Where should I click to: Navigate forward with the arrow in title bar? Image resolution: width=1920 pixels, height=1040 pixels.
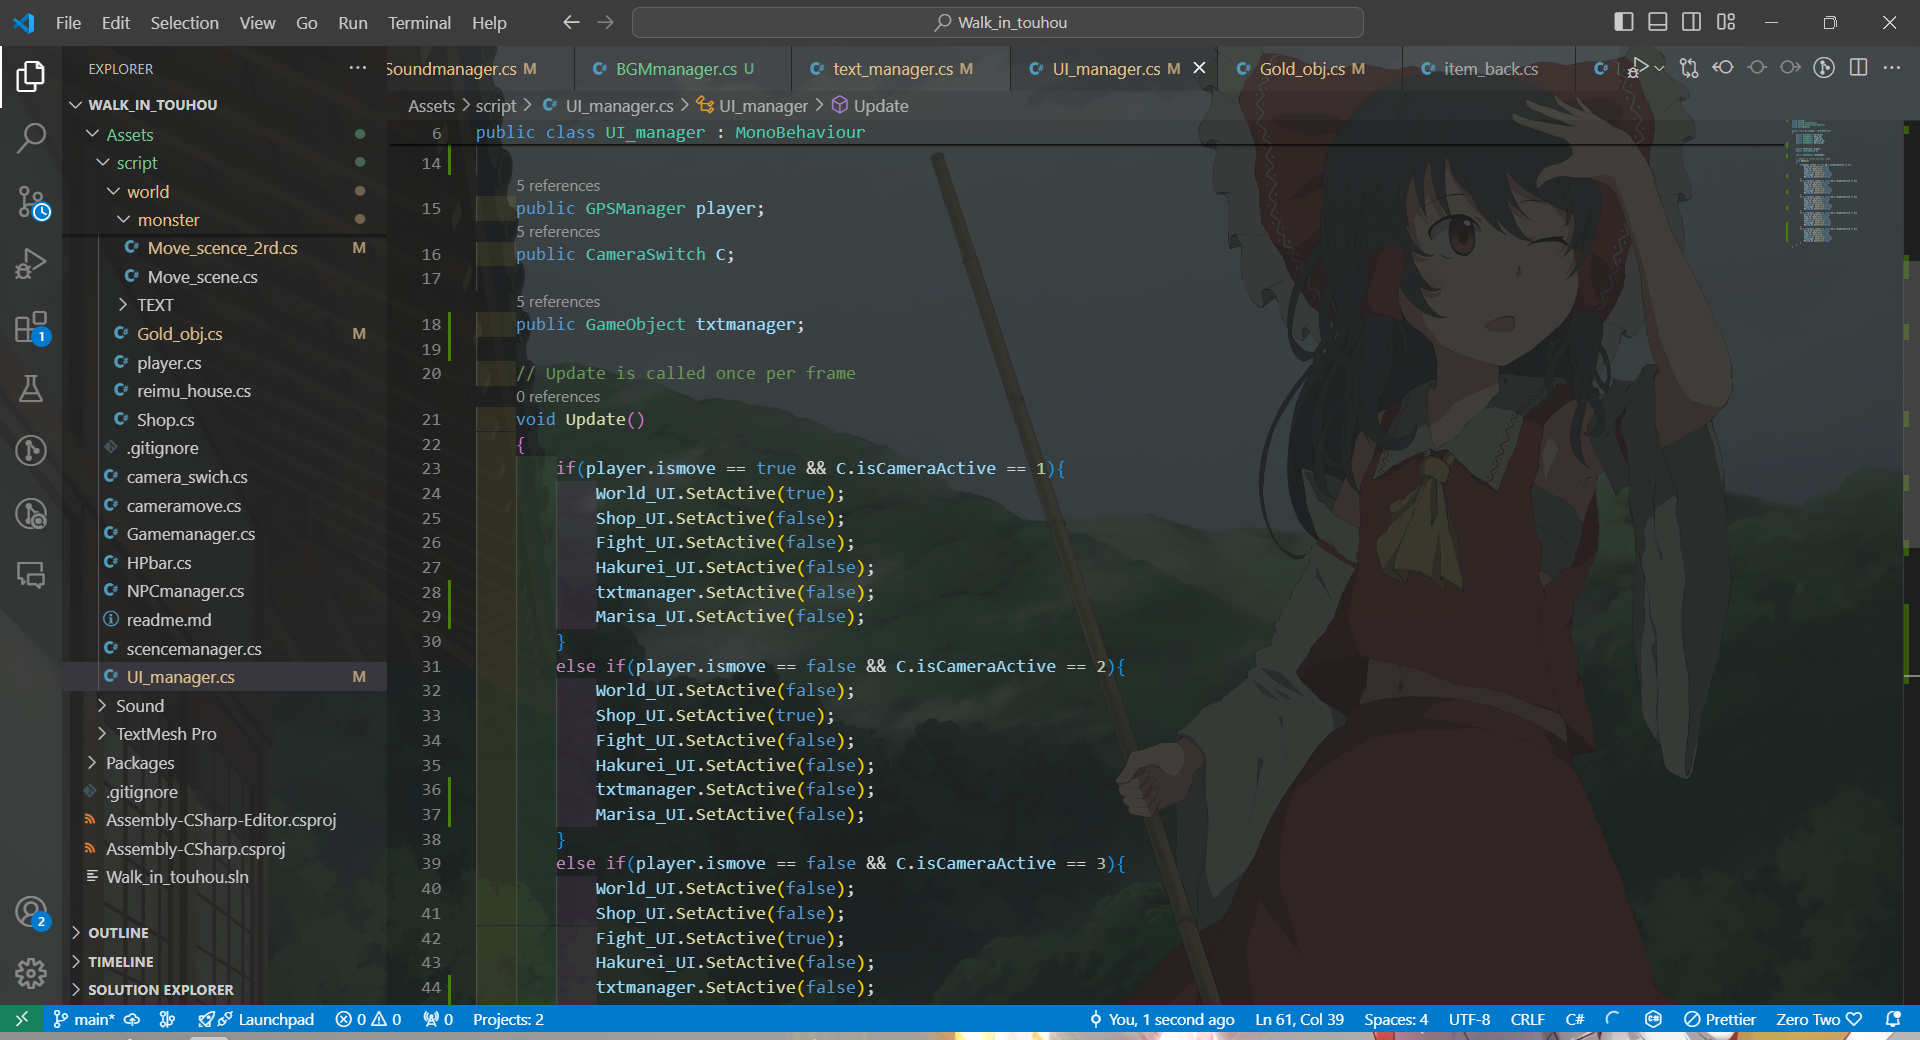[x=605, y=22]
